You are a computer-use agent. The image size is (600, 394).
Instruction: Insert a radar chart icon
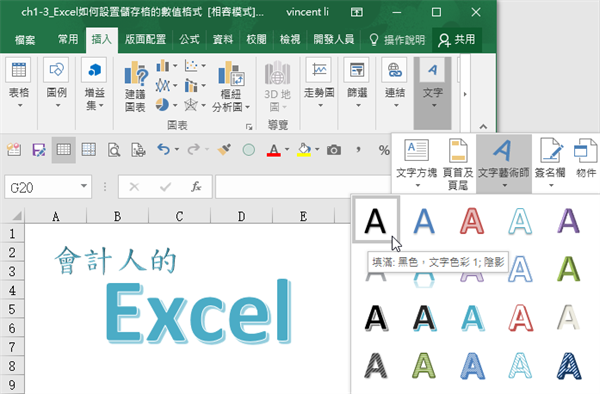point(191,104)
